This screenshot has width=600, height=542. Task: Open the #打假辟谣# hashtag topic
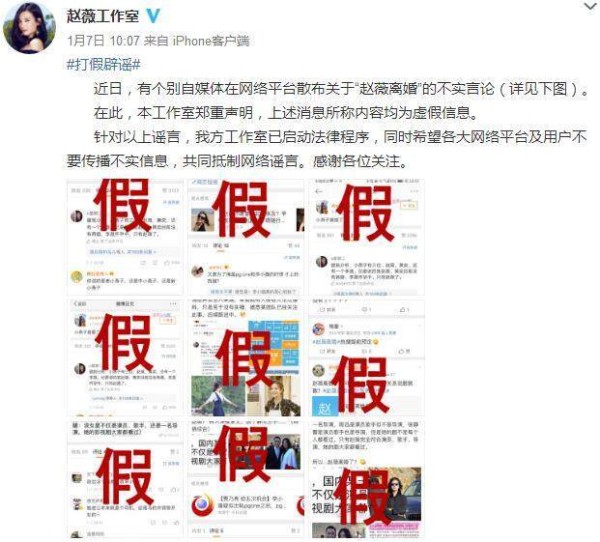104,64
